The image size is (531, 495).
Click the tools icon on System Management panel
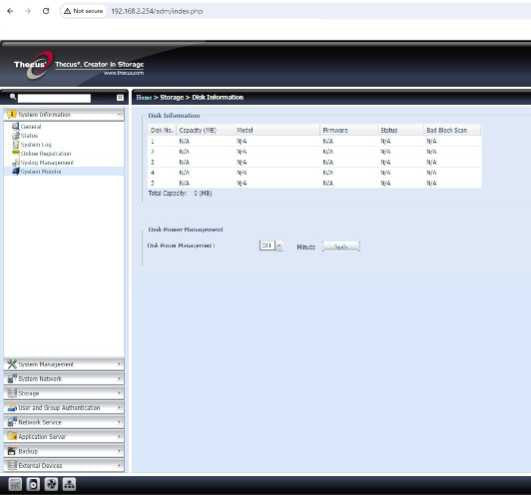[12, 364]
